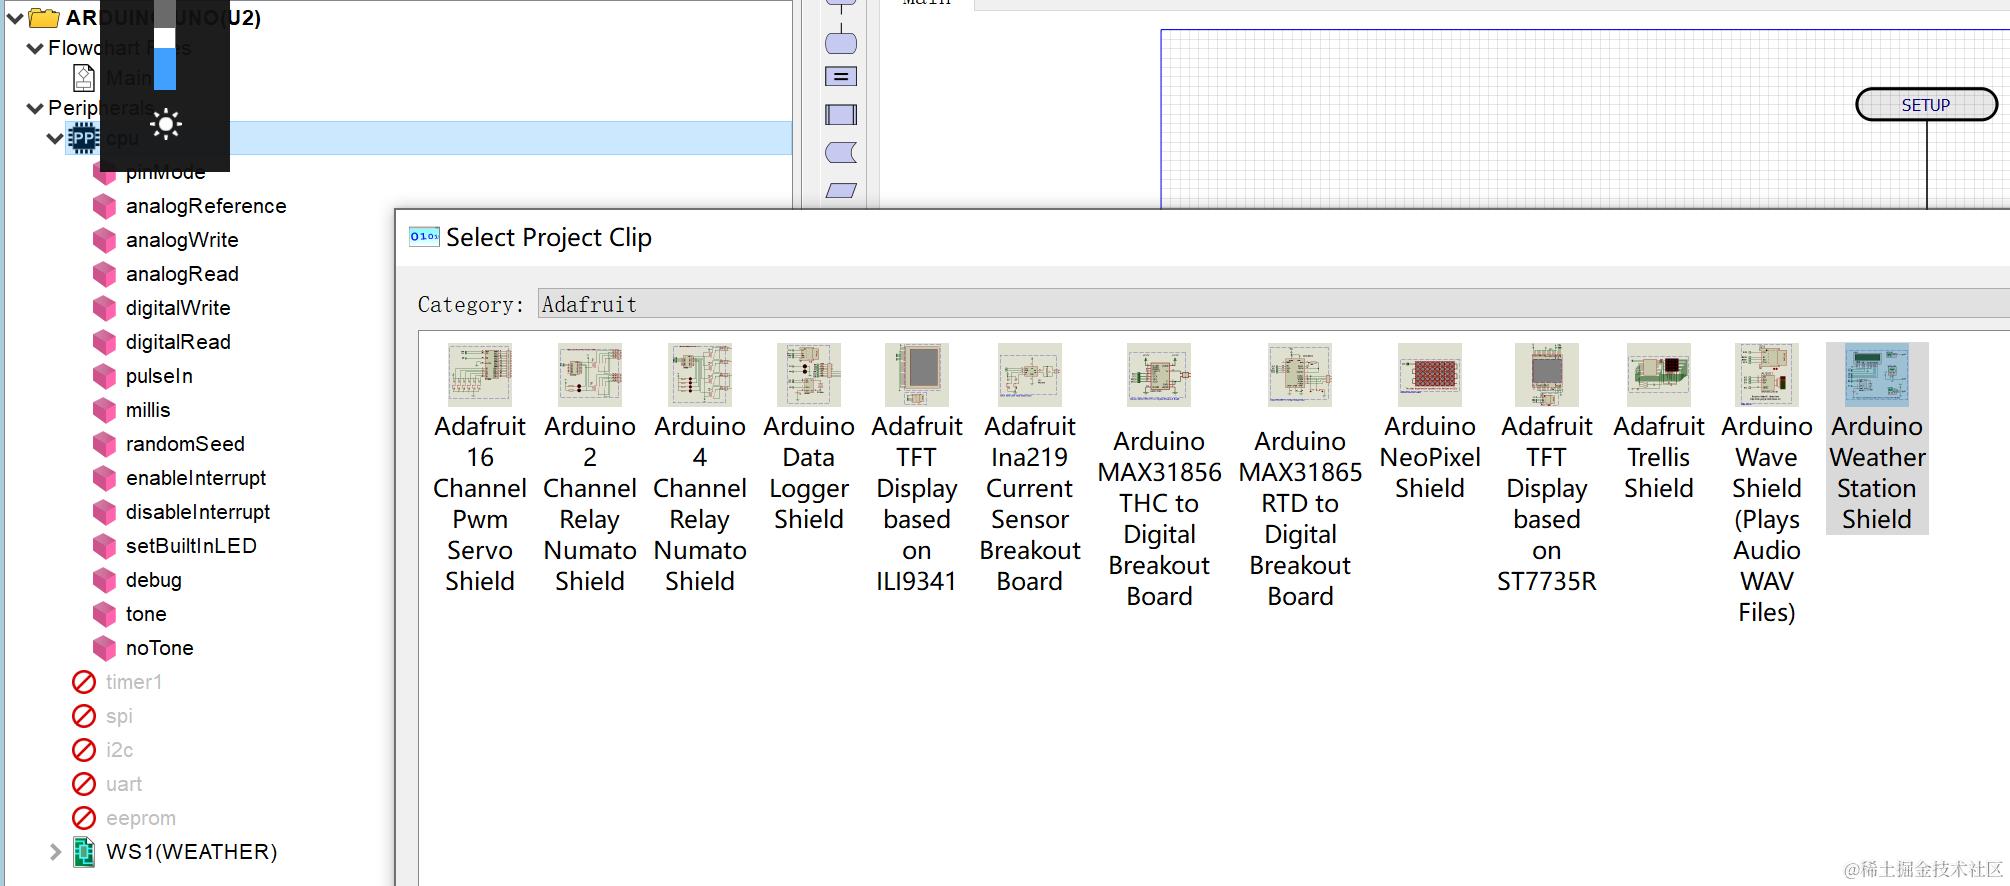This screenshot has width=2010, height=886.
Task: Click the disabled spi peripheral item
Action: 119,716
